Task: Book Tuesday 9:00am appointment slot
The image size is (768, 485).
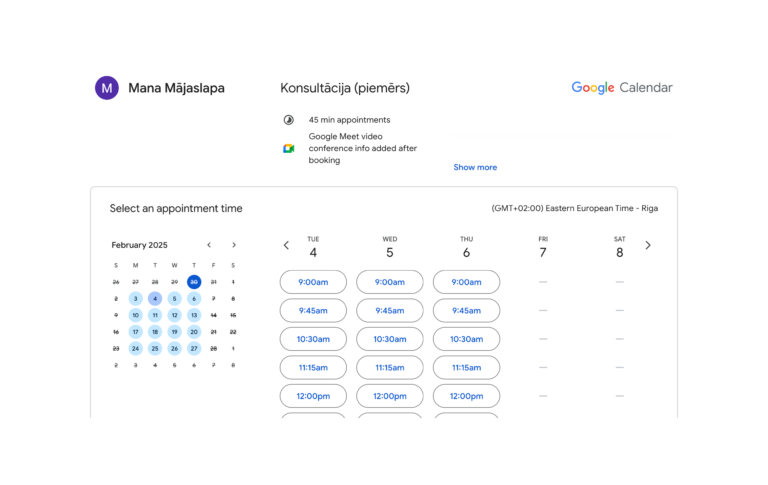Action: pyautogui.click(x=313, y=282)
